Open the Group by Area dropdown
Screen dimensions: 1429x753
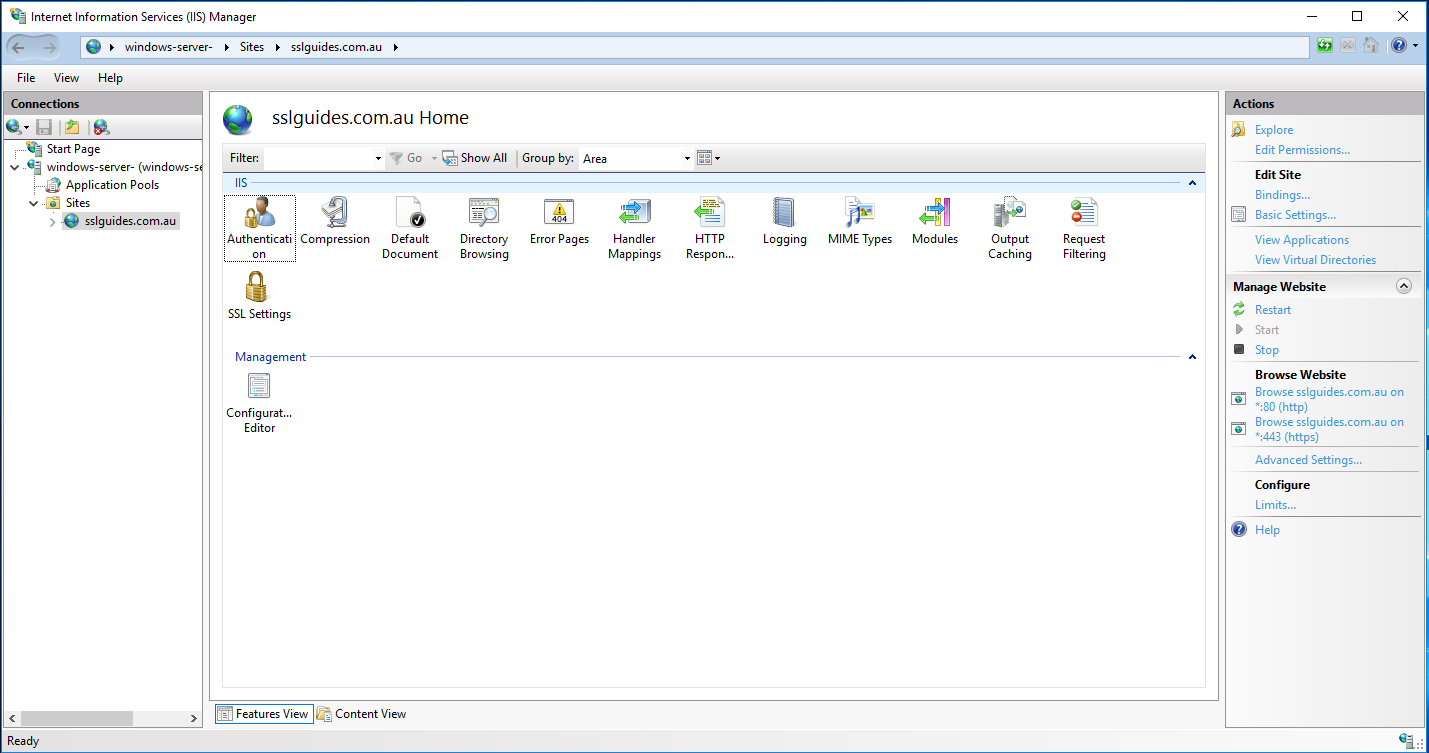pos(684,158)
